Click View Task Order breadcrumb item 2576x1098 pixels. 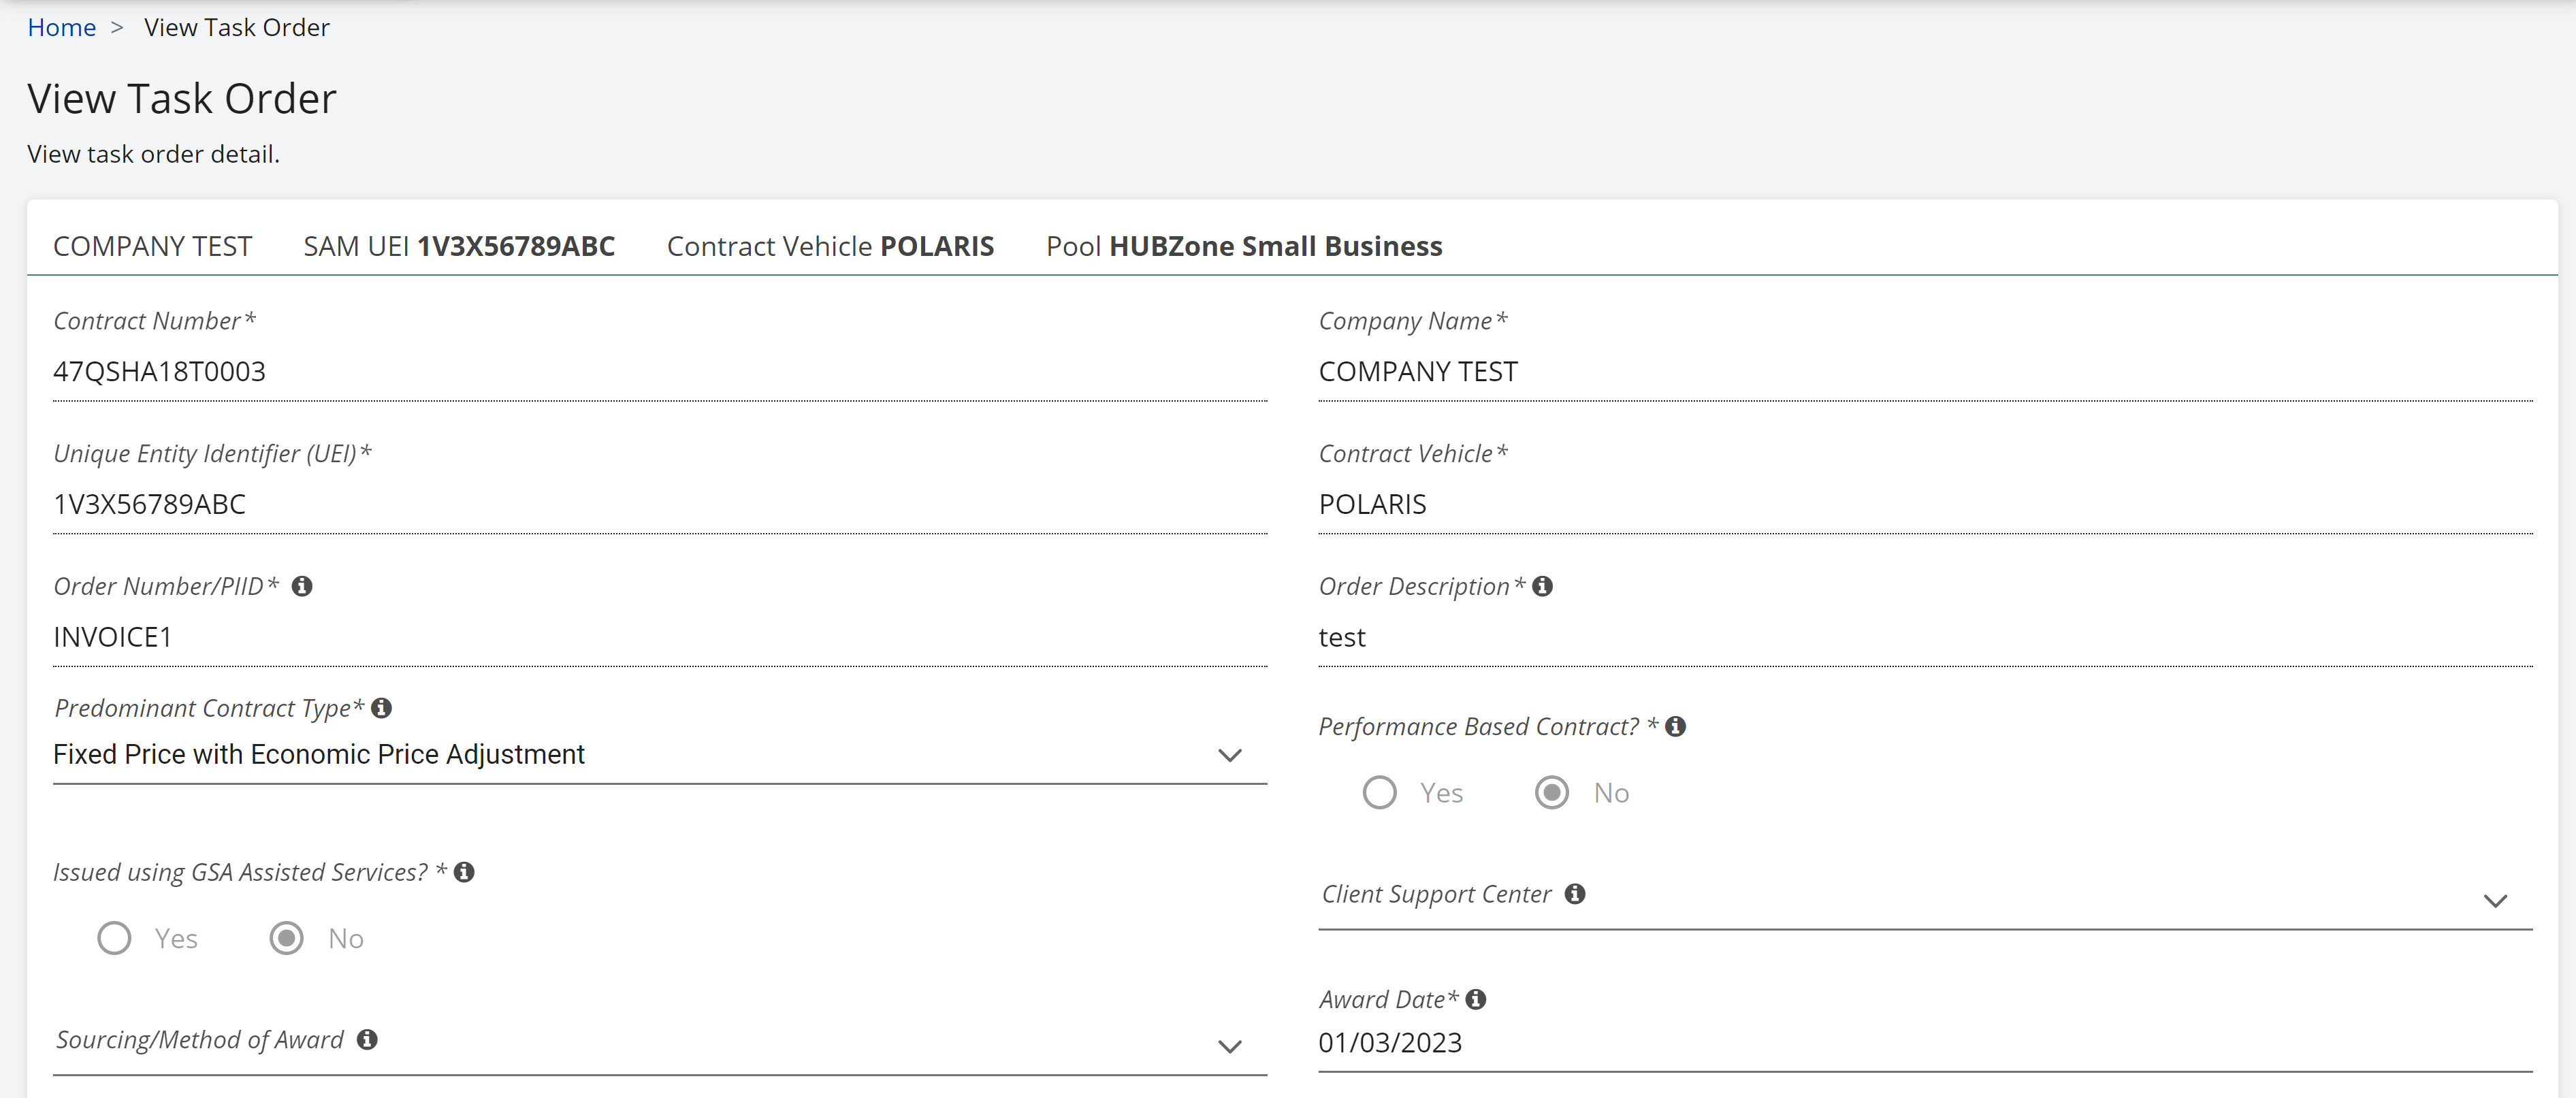pos(237,27)
